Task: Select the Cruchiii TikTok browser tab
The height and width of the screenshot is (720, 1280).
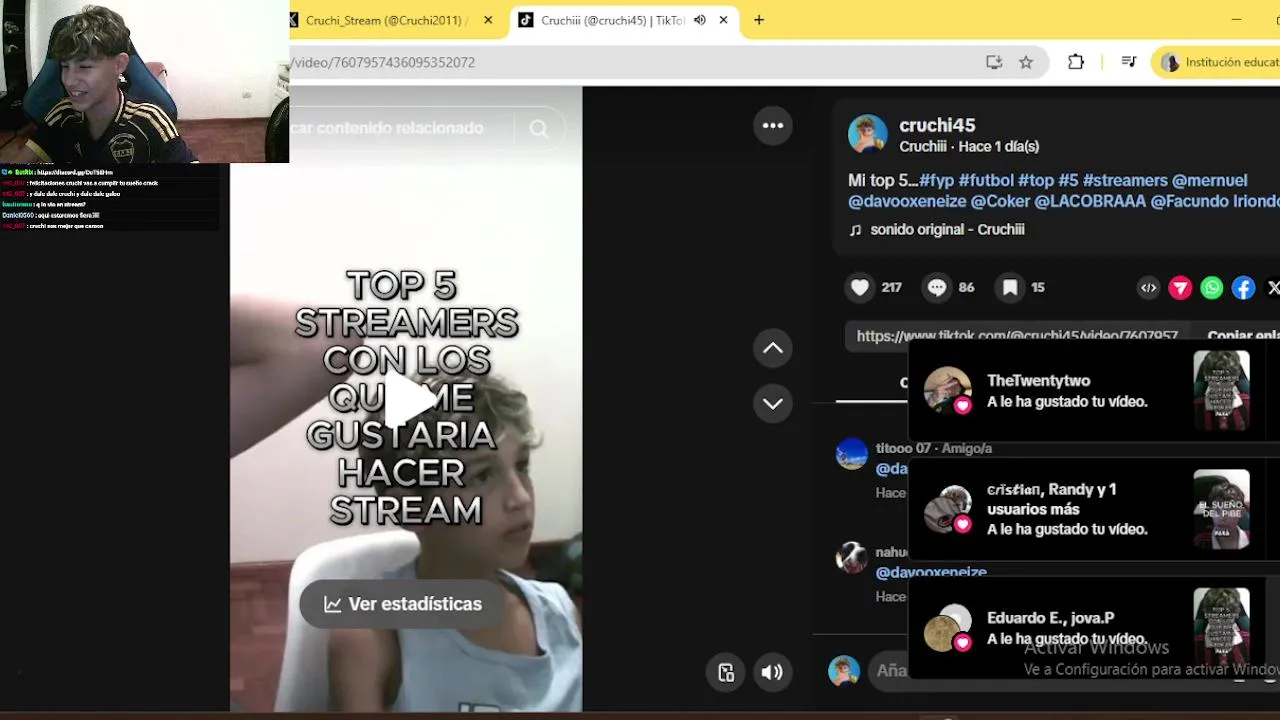Action: point(612,20)
